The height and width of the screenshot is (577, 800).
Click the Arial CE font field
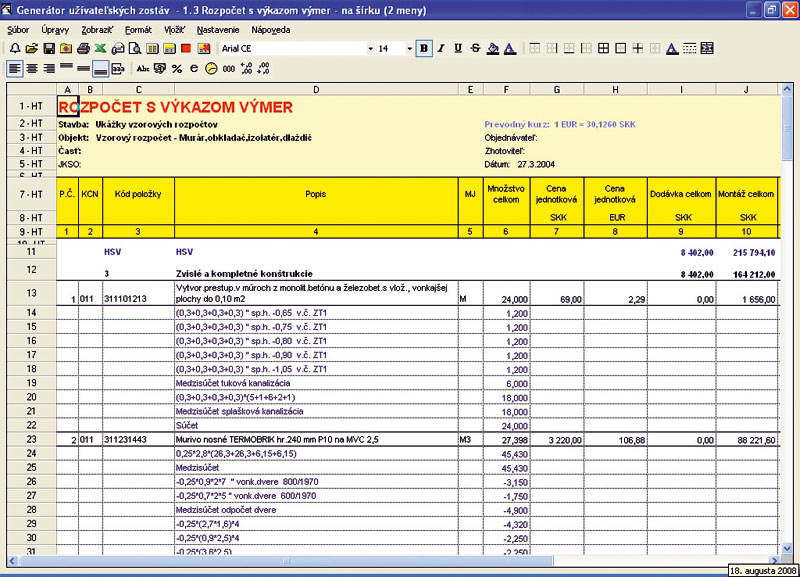(293, 49)
